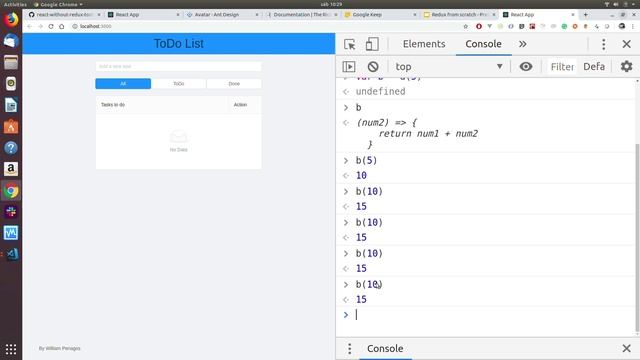Show applications grid in the dock
The image size is (640, 360).
pos(11,349)
